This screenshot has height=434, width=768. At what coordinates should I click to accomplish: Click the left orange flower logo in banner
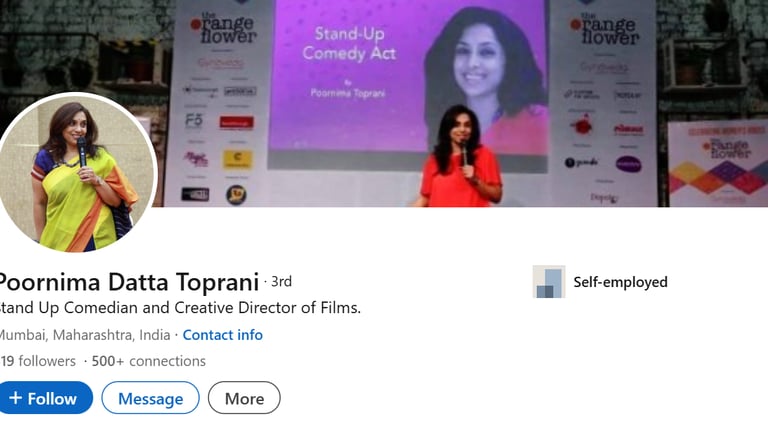[223, 28]
